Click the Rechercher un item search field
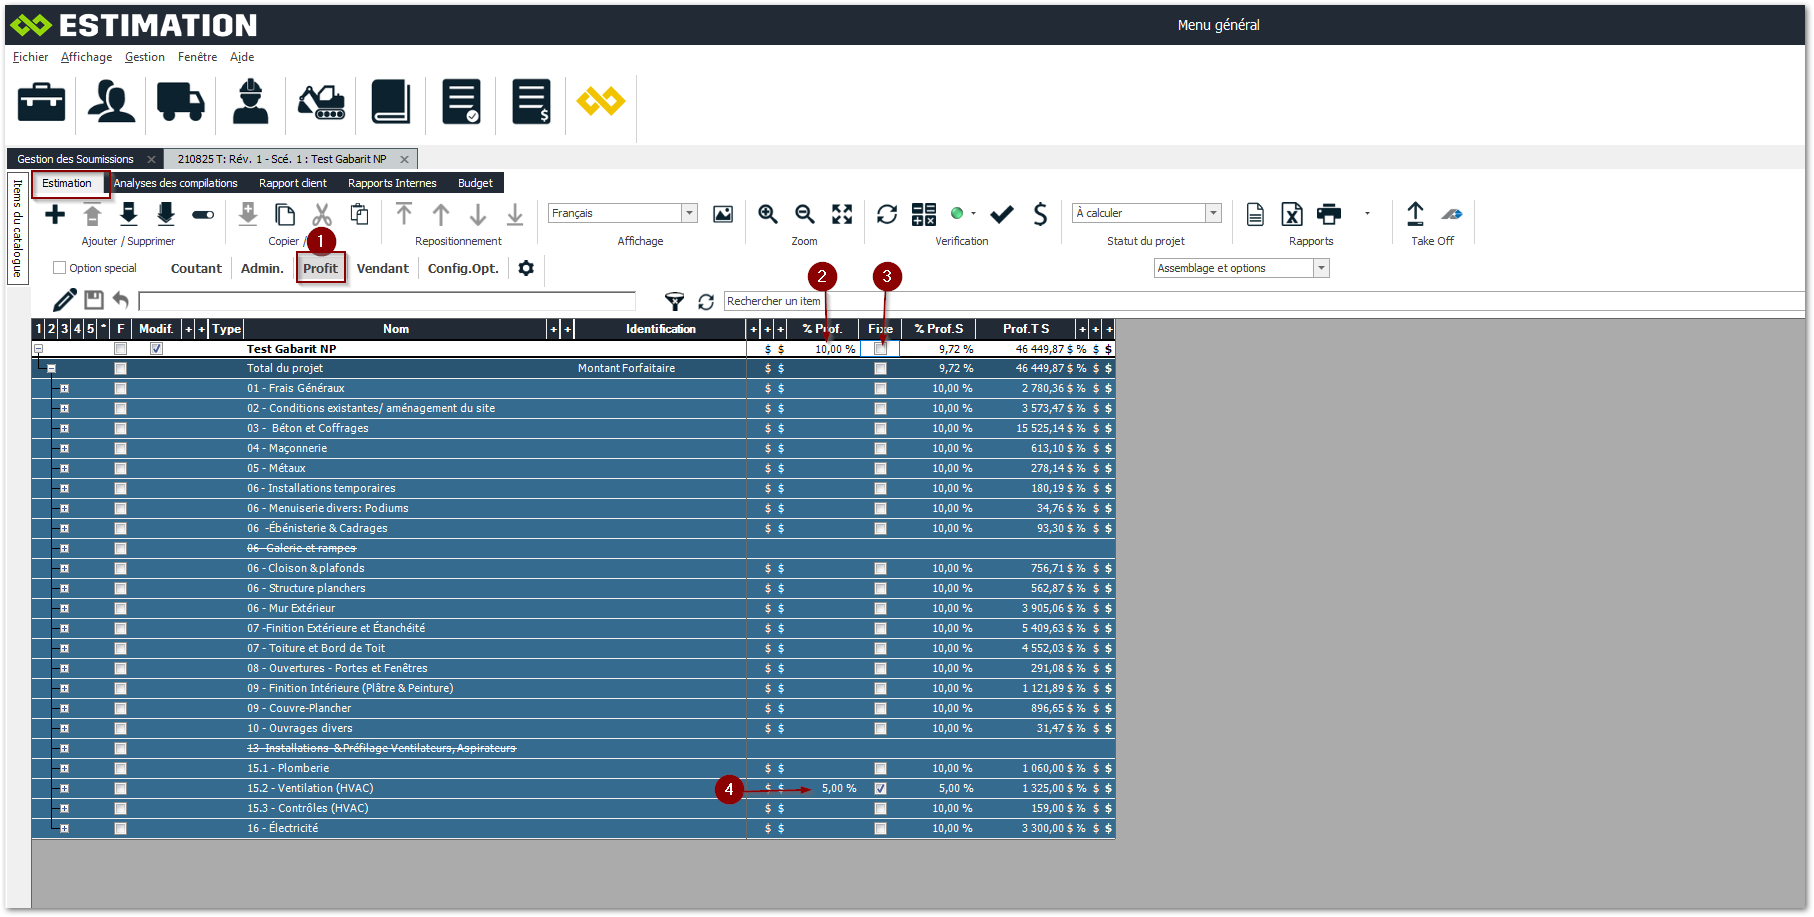 [773, 301]
